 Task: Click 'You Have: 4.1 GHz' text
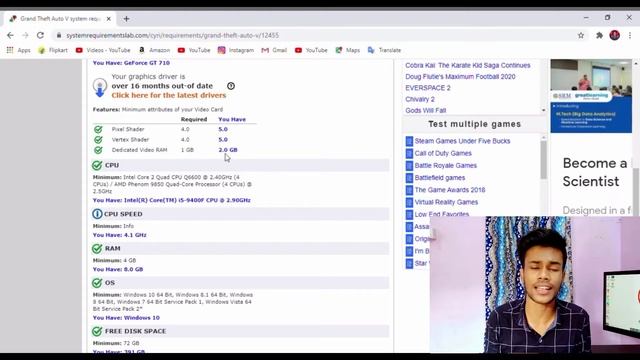[119, 235]
